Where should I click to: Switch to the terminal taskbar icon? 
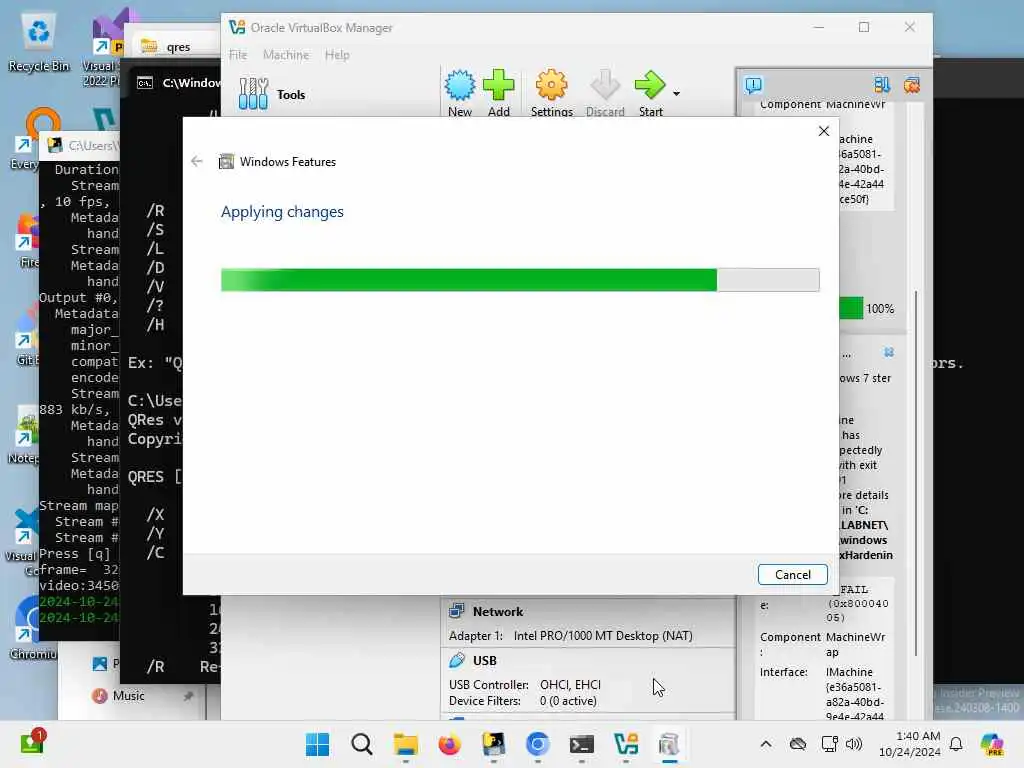(x=581, y=744)
